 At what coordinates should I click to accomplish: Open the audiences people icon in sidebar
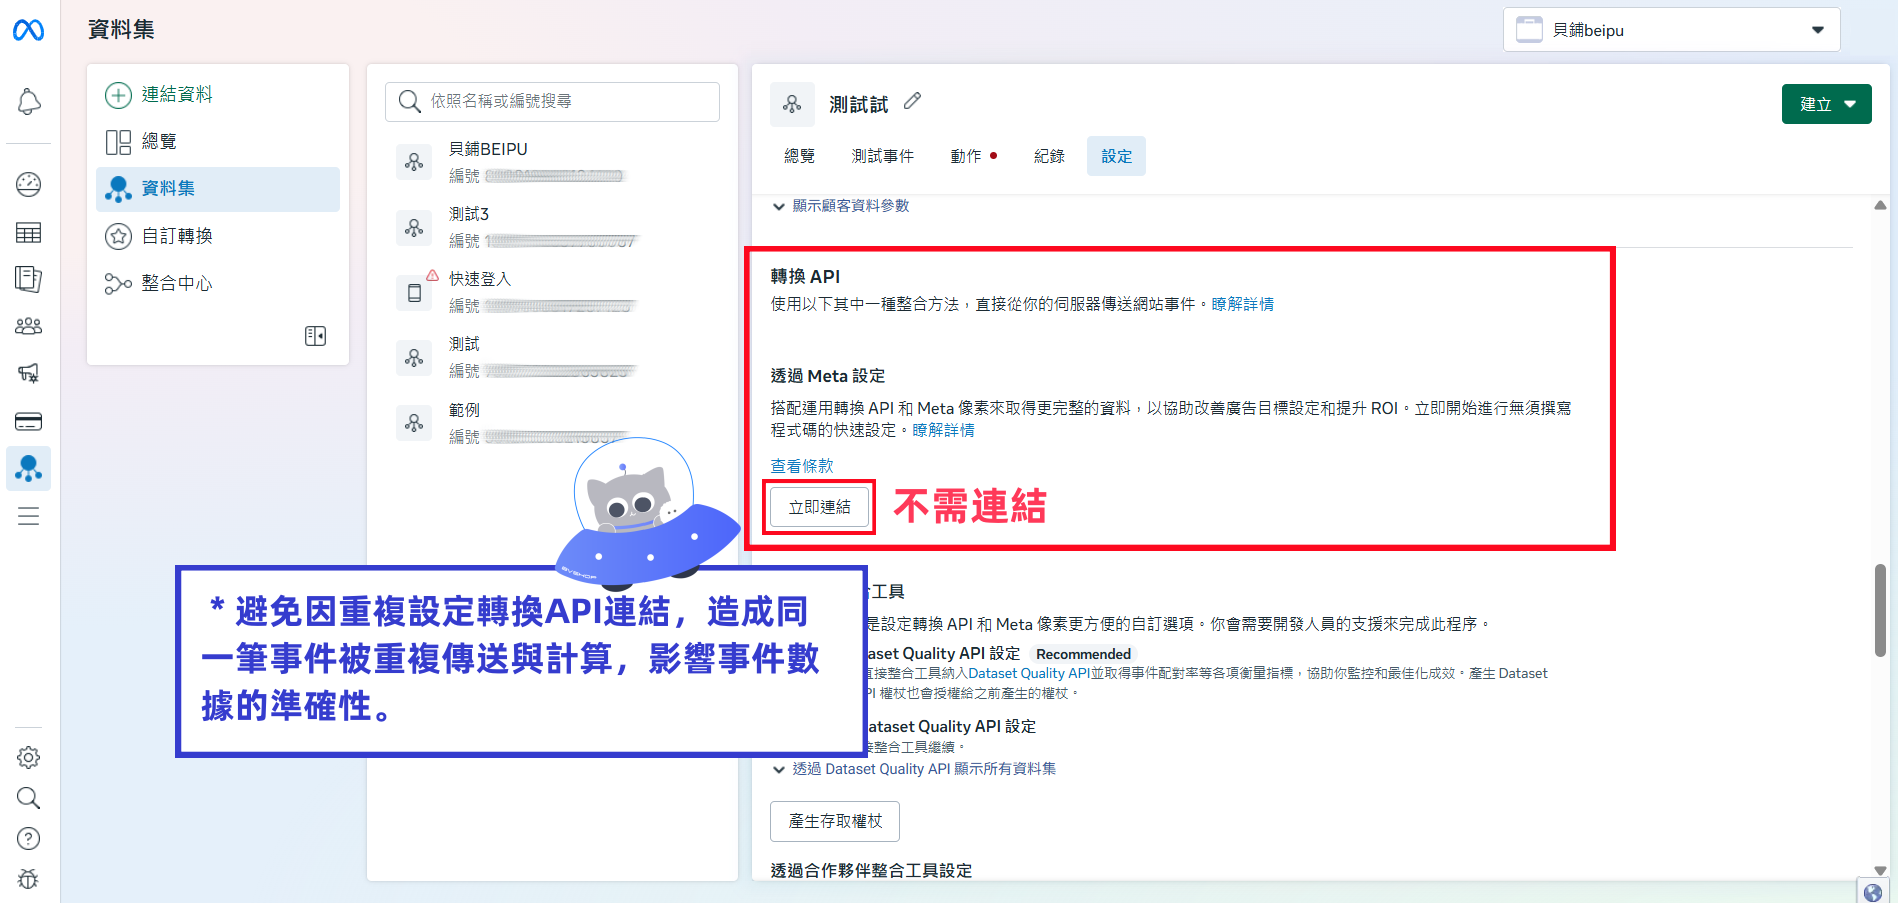29,326
